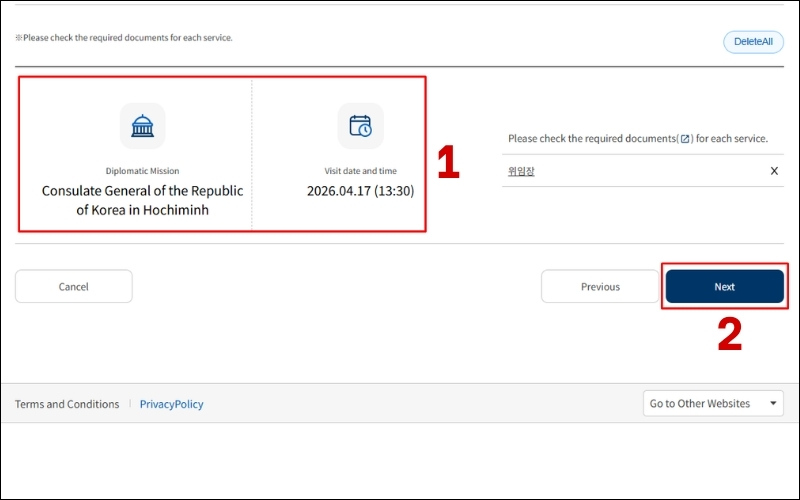Select the visit date 2026.04.17 (13:30) text
This screenshot has width=800, height=500.
pyautogui.click(x=360, y=191)
